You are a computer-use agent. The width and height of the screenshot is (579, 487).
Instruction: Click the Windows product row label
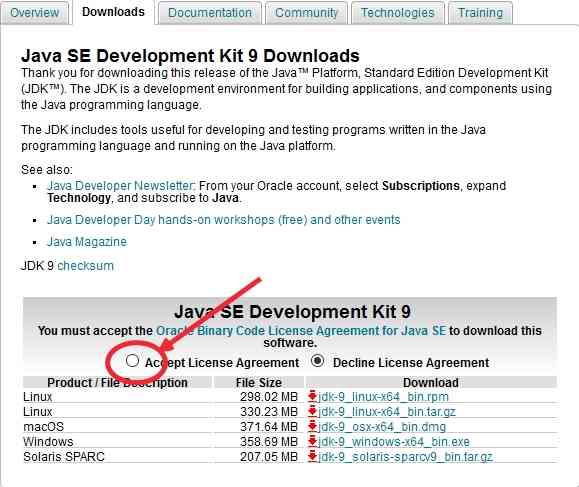click(x=48, y=442)
